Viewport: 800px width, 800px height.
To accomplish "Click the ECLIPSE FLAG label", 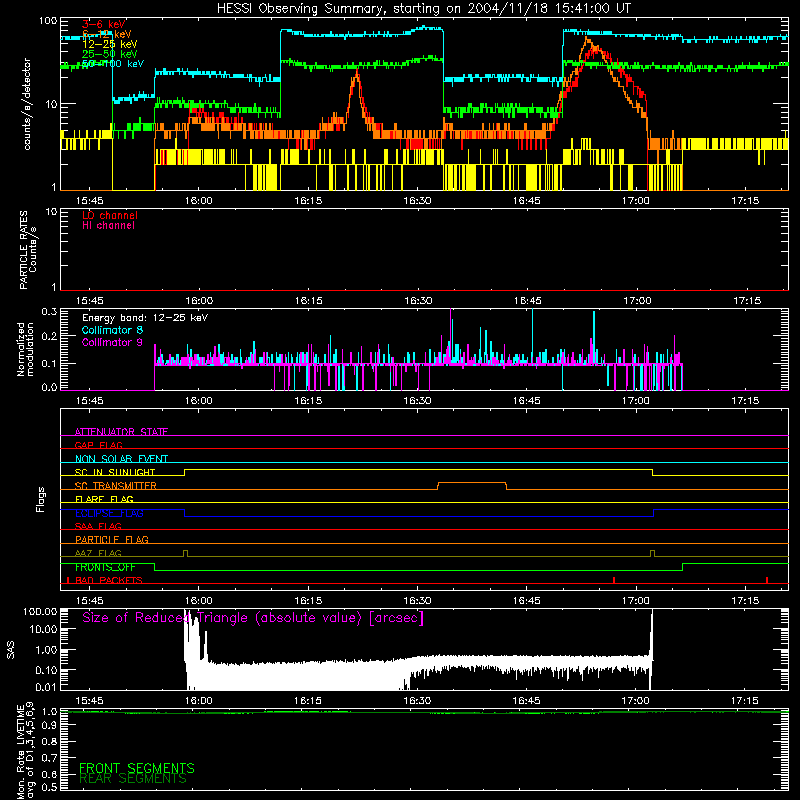I will coord(109,513).
